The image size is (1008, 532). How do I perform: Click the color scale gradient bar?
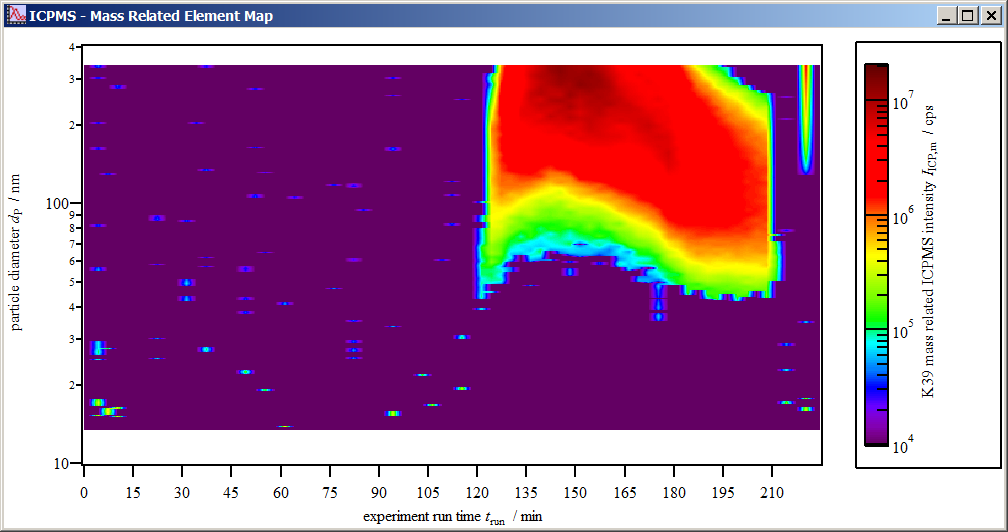click(x=876, y=254)
